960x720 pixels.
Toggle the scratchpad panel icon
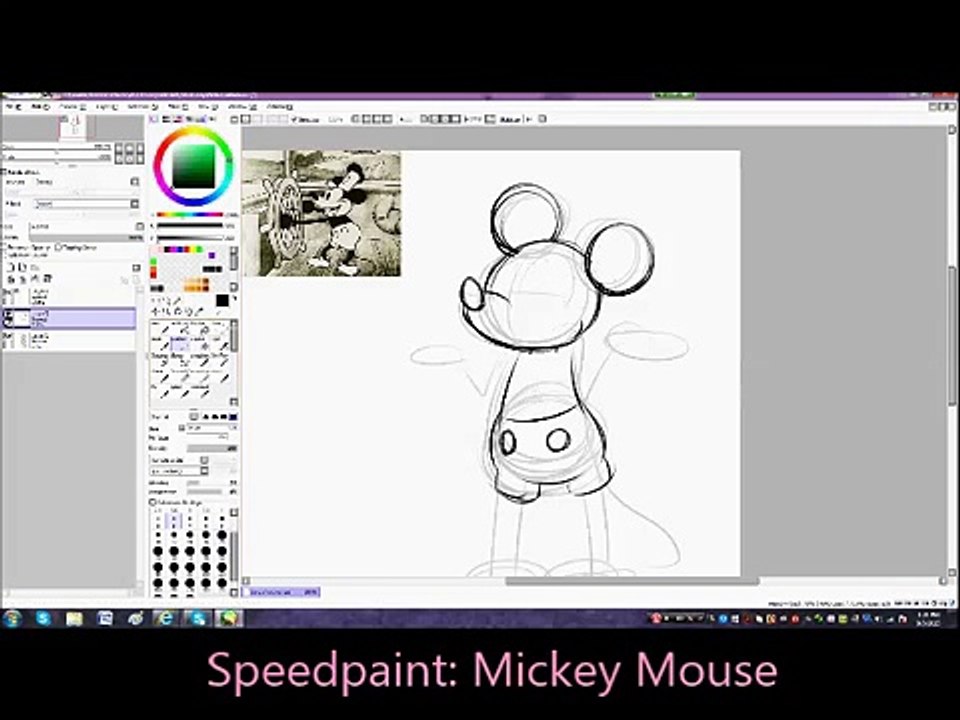(x=212, y=119)
